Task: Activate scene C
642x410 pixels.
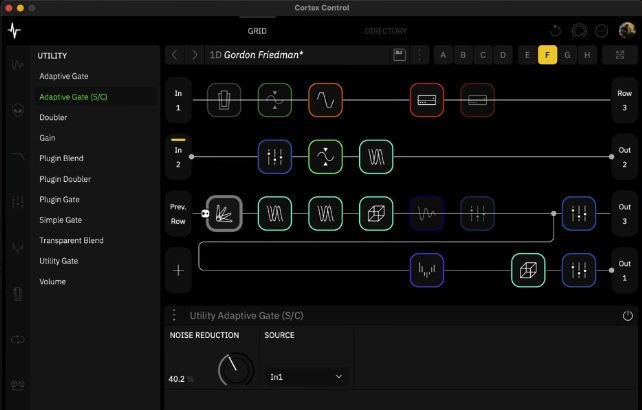Action: click(483, 55)
